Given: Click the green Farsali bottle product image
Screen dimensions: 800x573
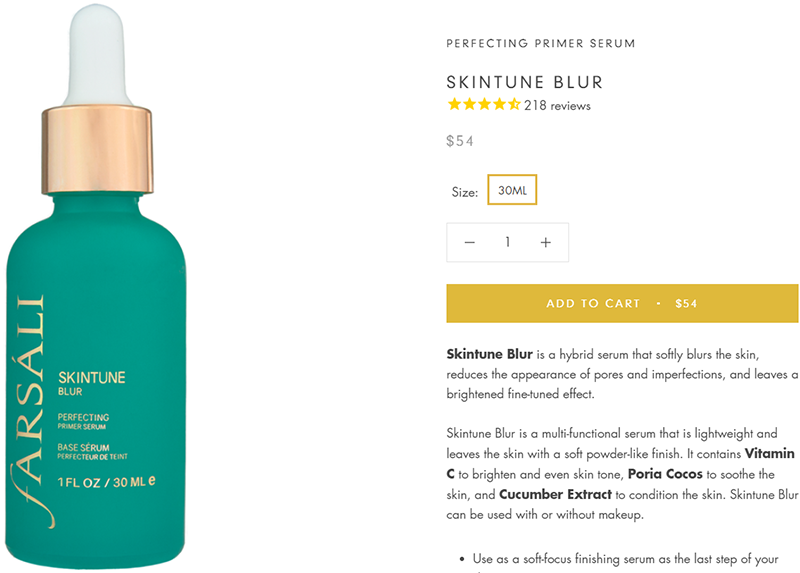Looking at the screenshot, I should [x=96, y=286].
